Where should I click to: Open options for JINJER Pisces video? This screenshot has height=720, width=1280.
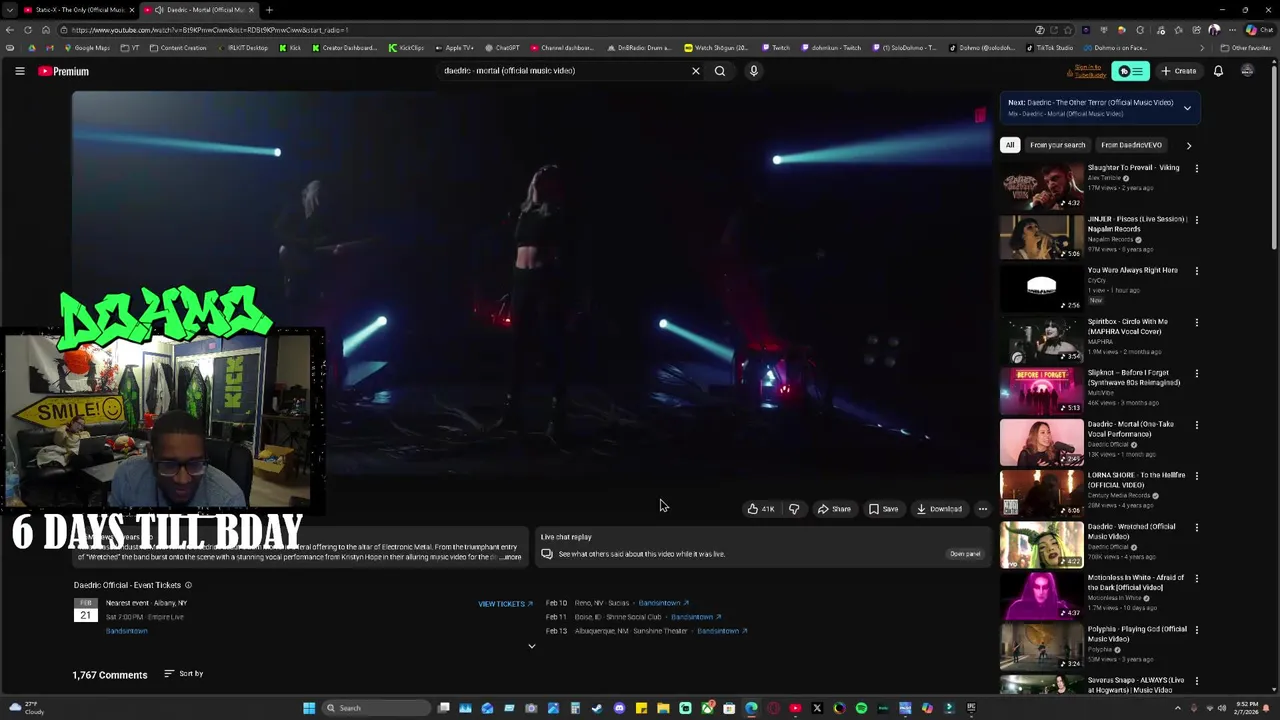(1196, 220)
